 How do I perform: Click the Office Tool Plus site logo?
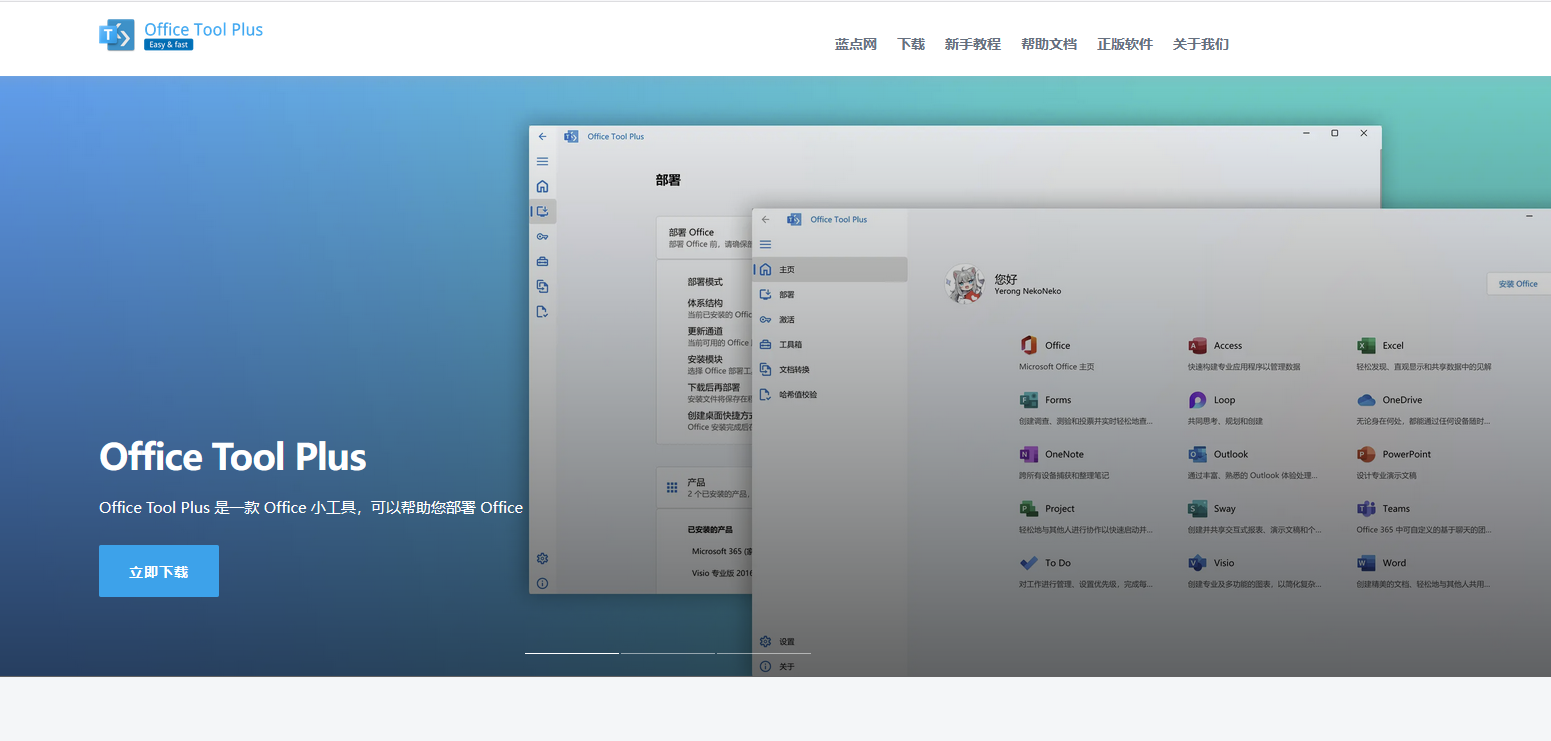click(181, 35)
